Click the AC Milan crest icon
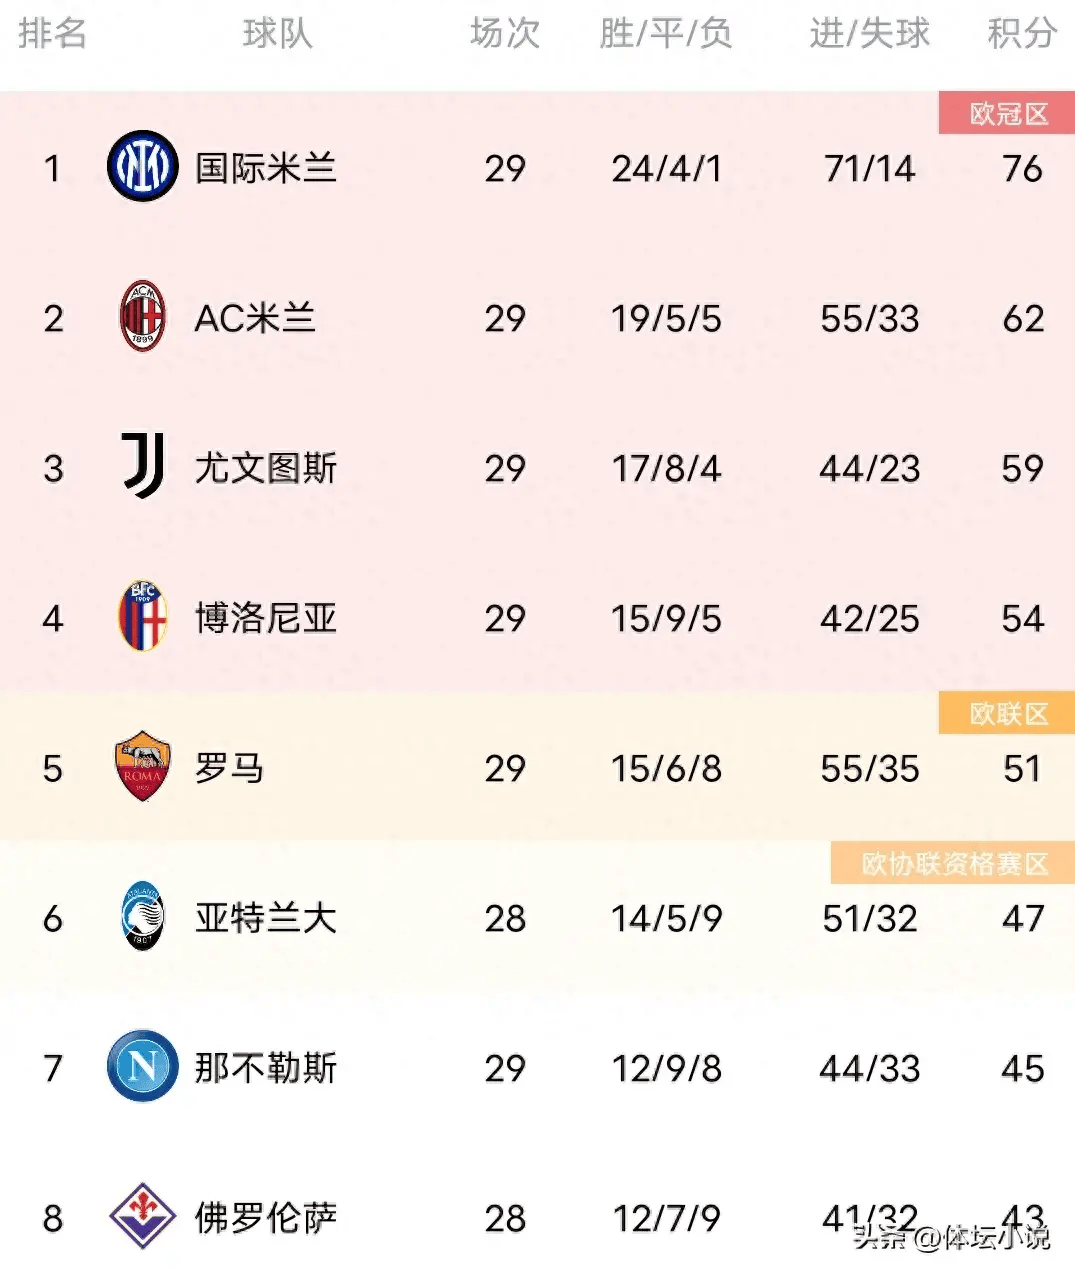The image size is (1075, 1275). 142,316
